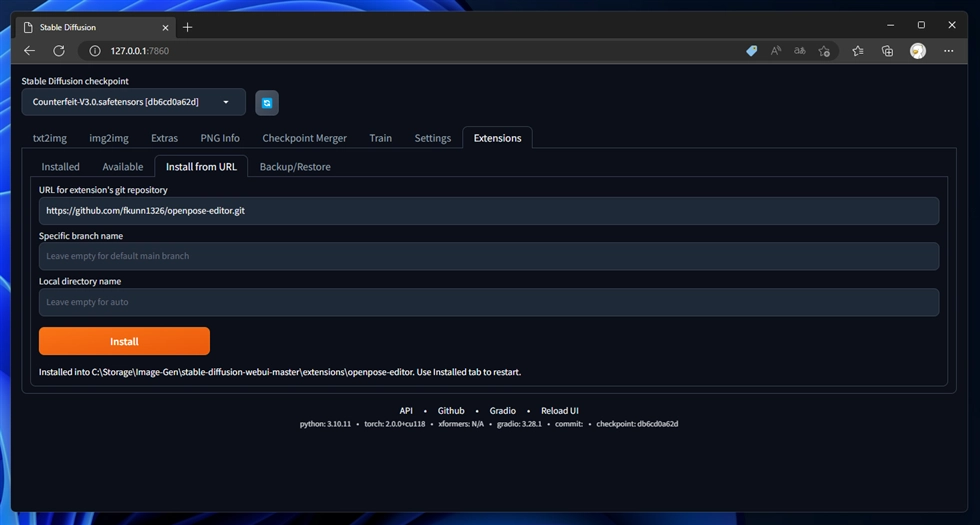The image size is (980, 525).
Task: Click the 'gradio: 3.28.1' version text
Action: tap(519, 424)
